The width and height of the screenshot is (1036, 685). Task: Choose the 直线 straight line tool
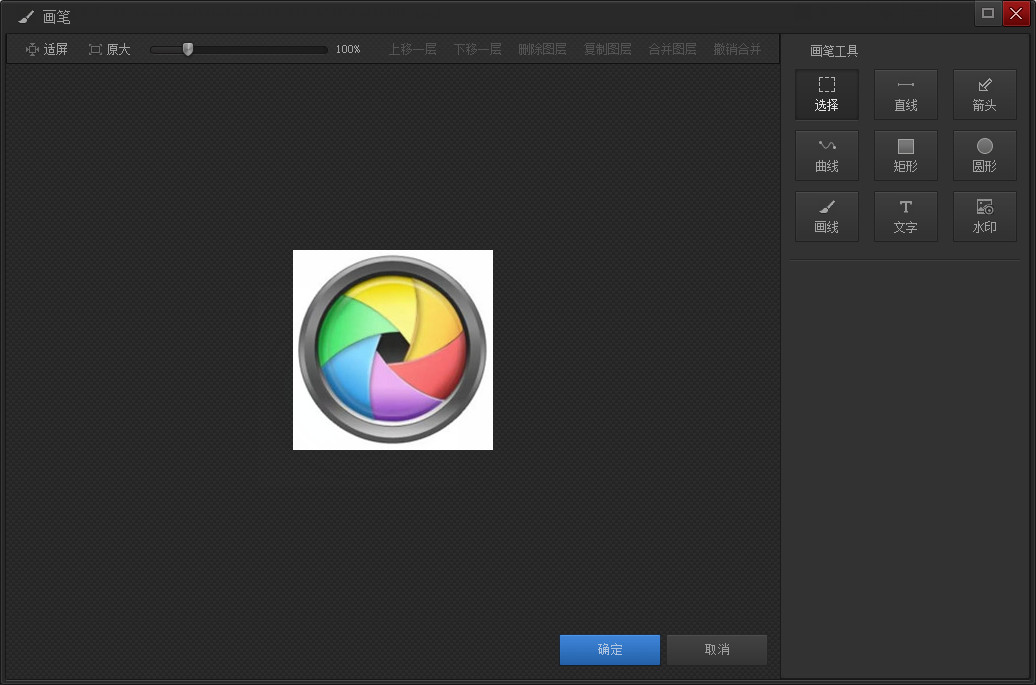(x=905, y=94)
